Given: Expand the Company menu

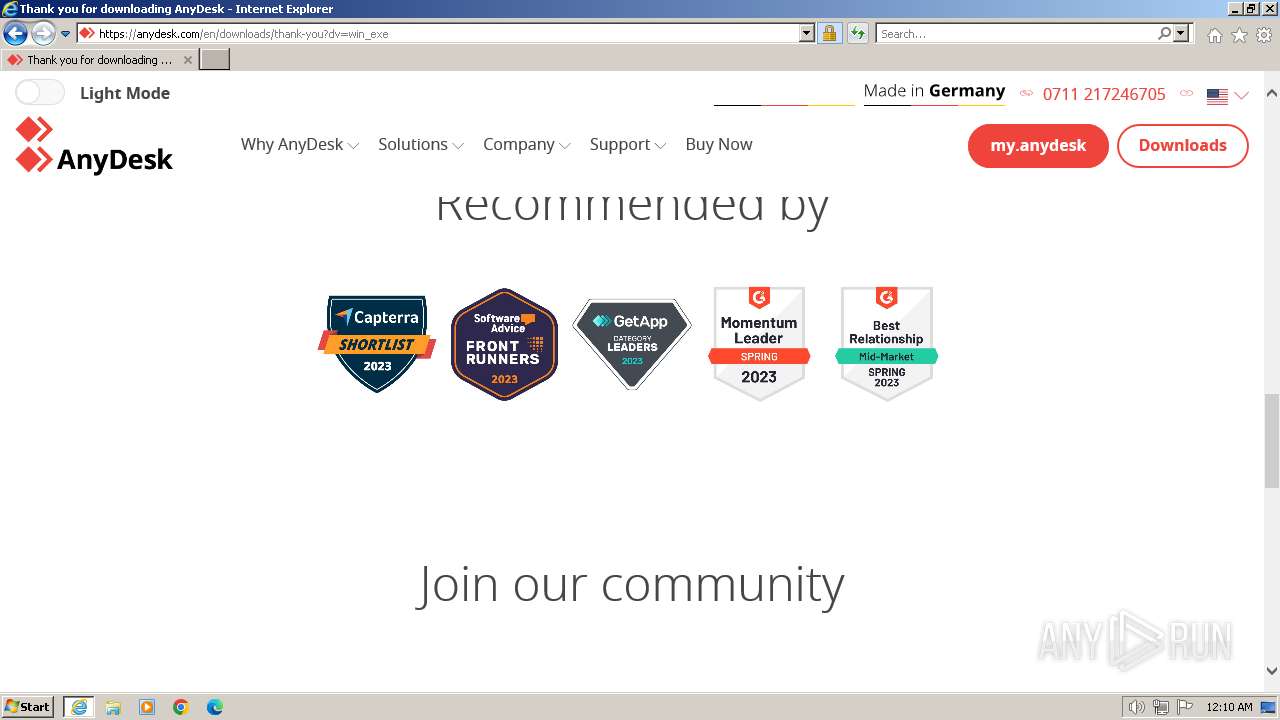Looking at the screenshot, I should [526, 144].
